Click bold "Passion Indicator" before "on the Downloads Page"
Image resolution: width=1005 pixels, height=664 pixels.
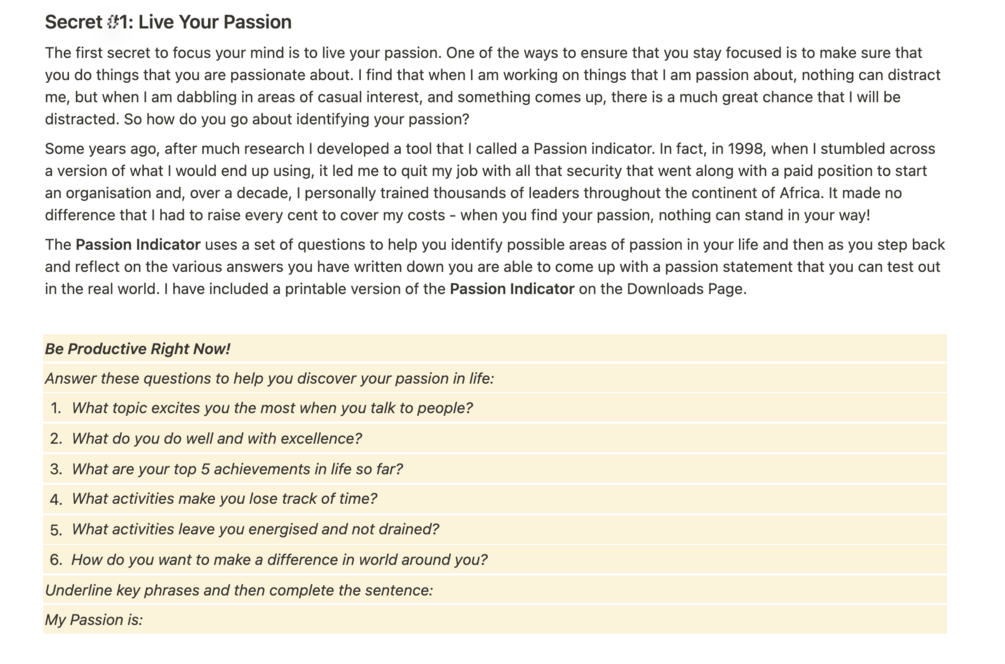[512, 290]
